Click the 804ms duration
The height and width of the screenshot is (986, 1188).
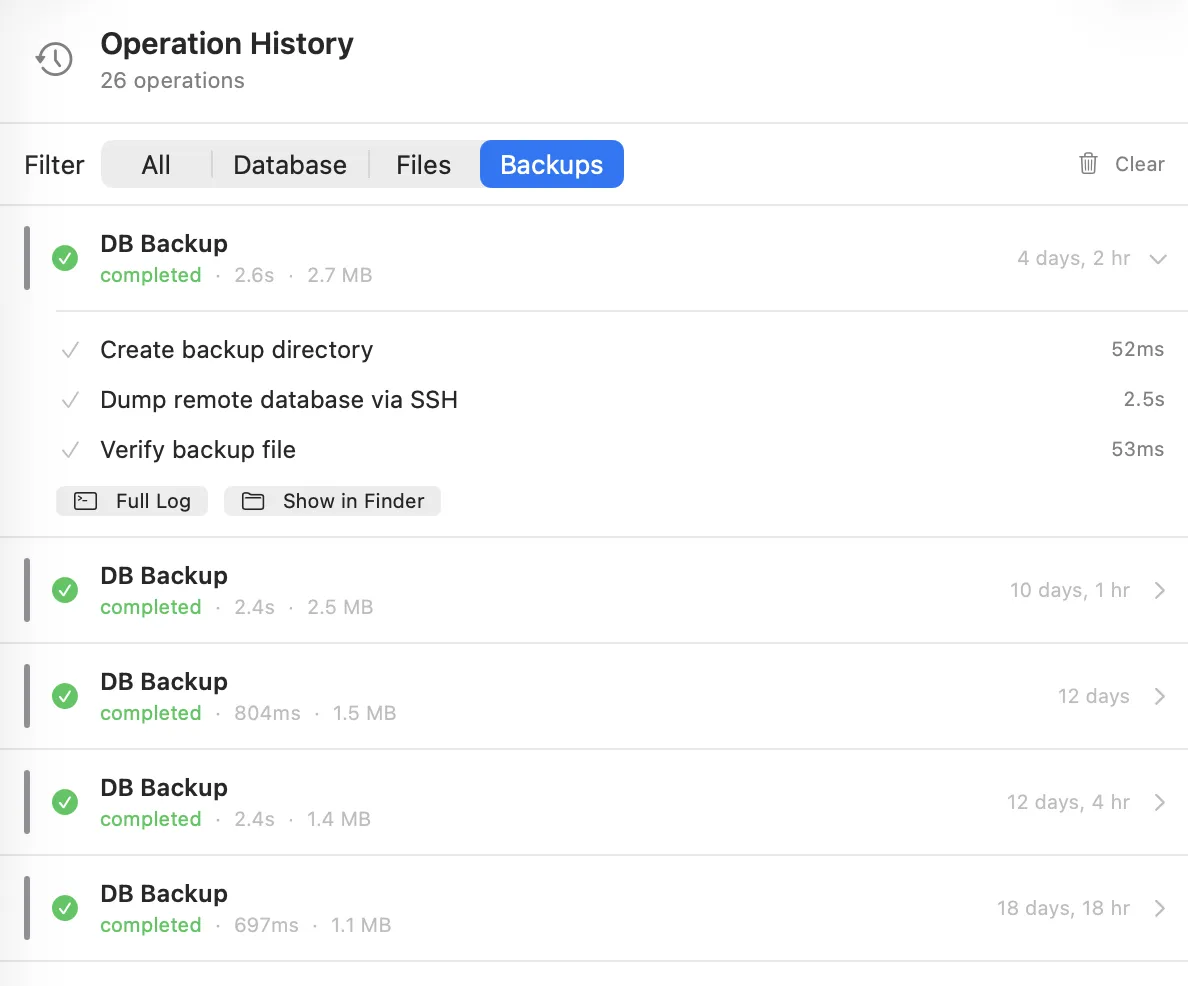267,713
